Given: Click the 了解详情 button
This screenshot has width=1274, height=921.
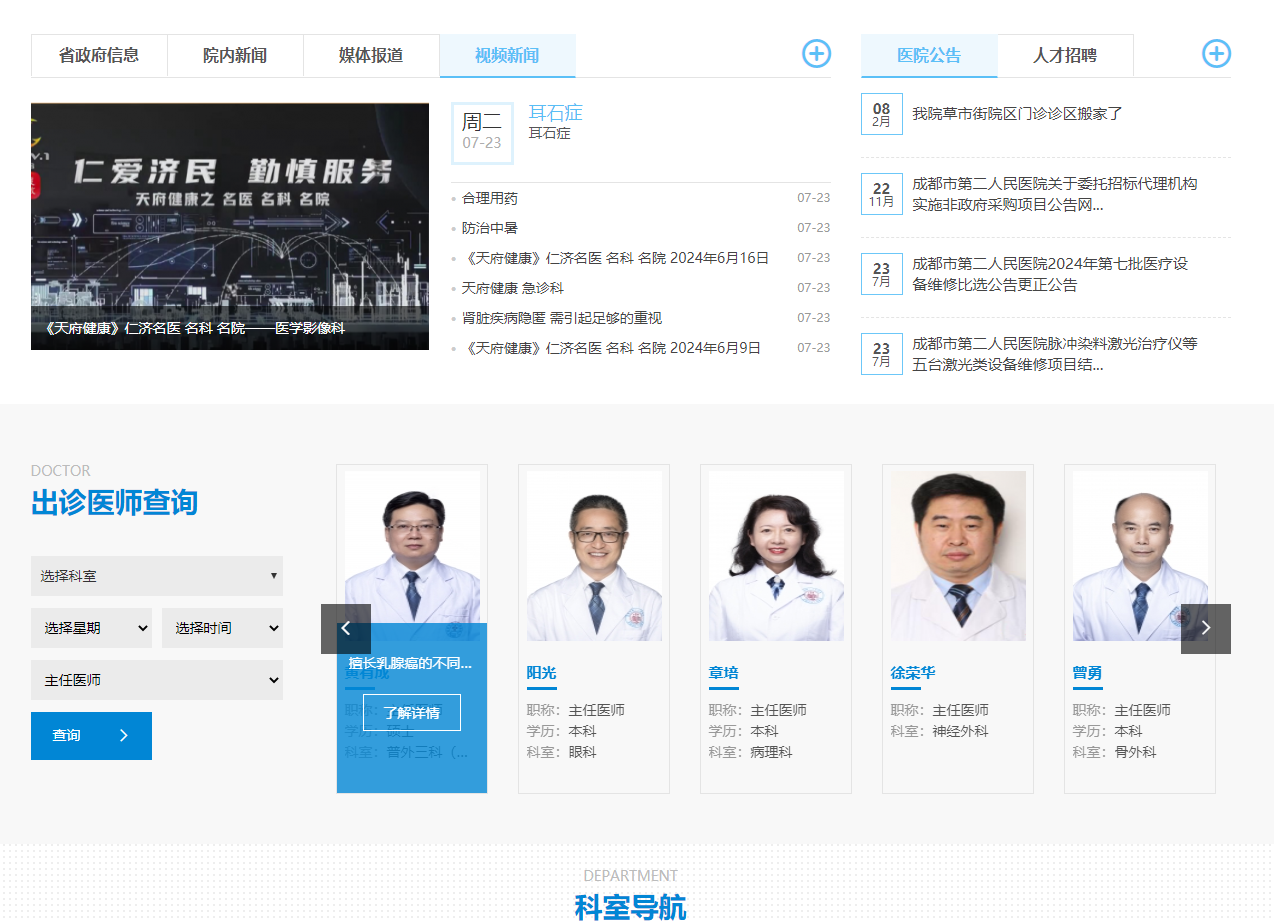Looking at the screenshot, I should (412, 713).
